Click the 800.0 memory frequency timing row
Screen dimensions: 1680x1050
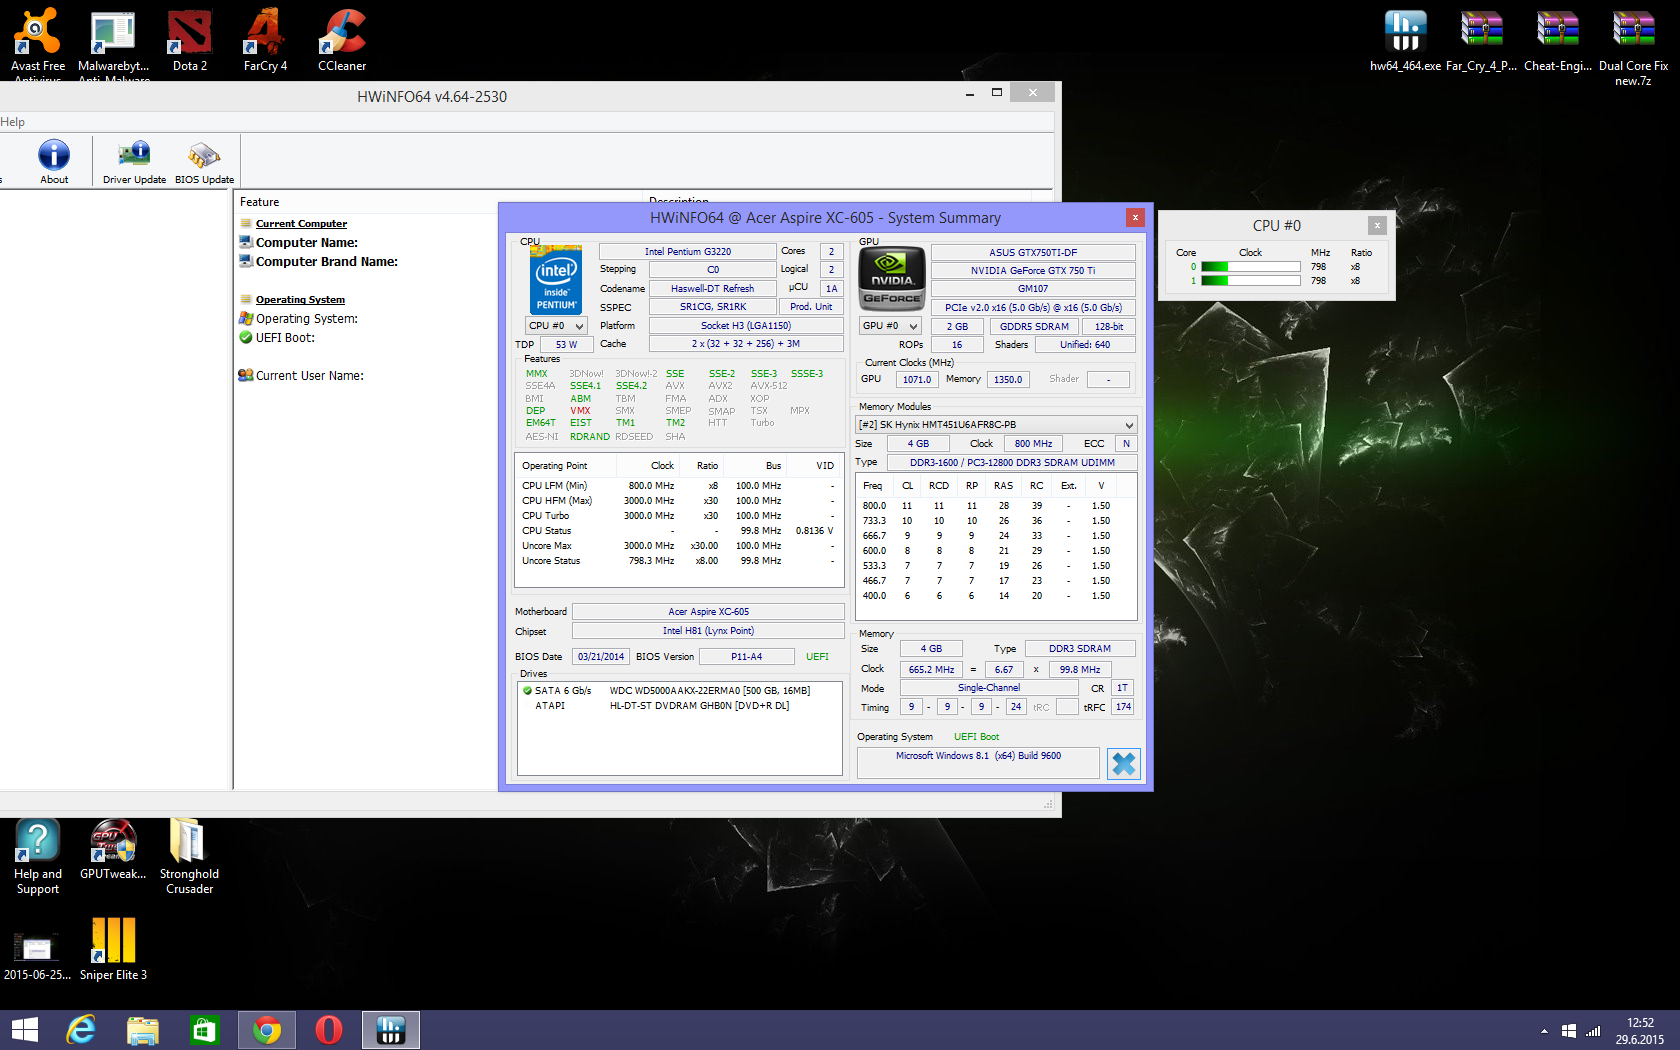(996, 506)
